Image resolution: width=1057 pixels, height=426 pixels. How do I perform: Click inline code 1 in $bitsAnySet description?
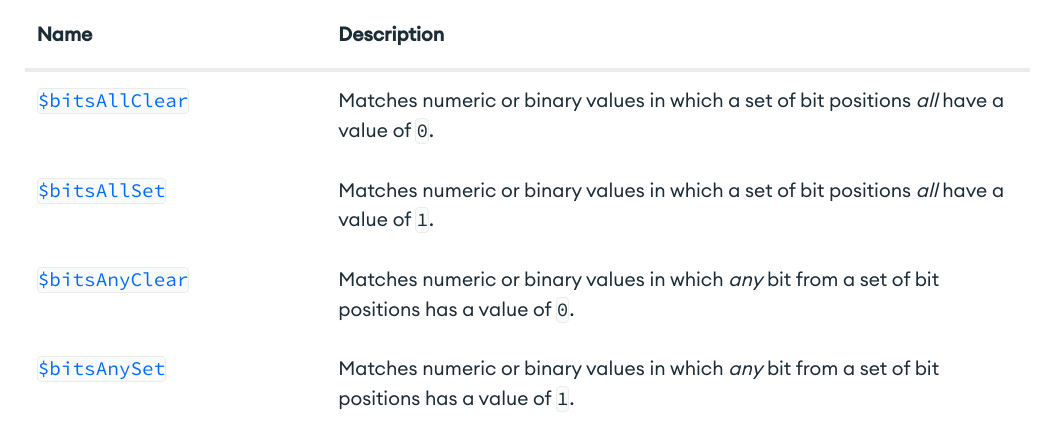click(x=562, y=398)
